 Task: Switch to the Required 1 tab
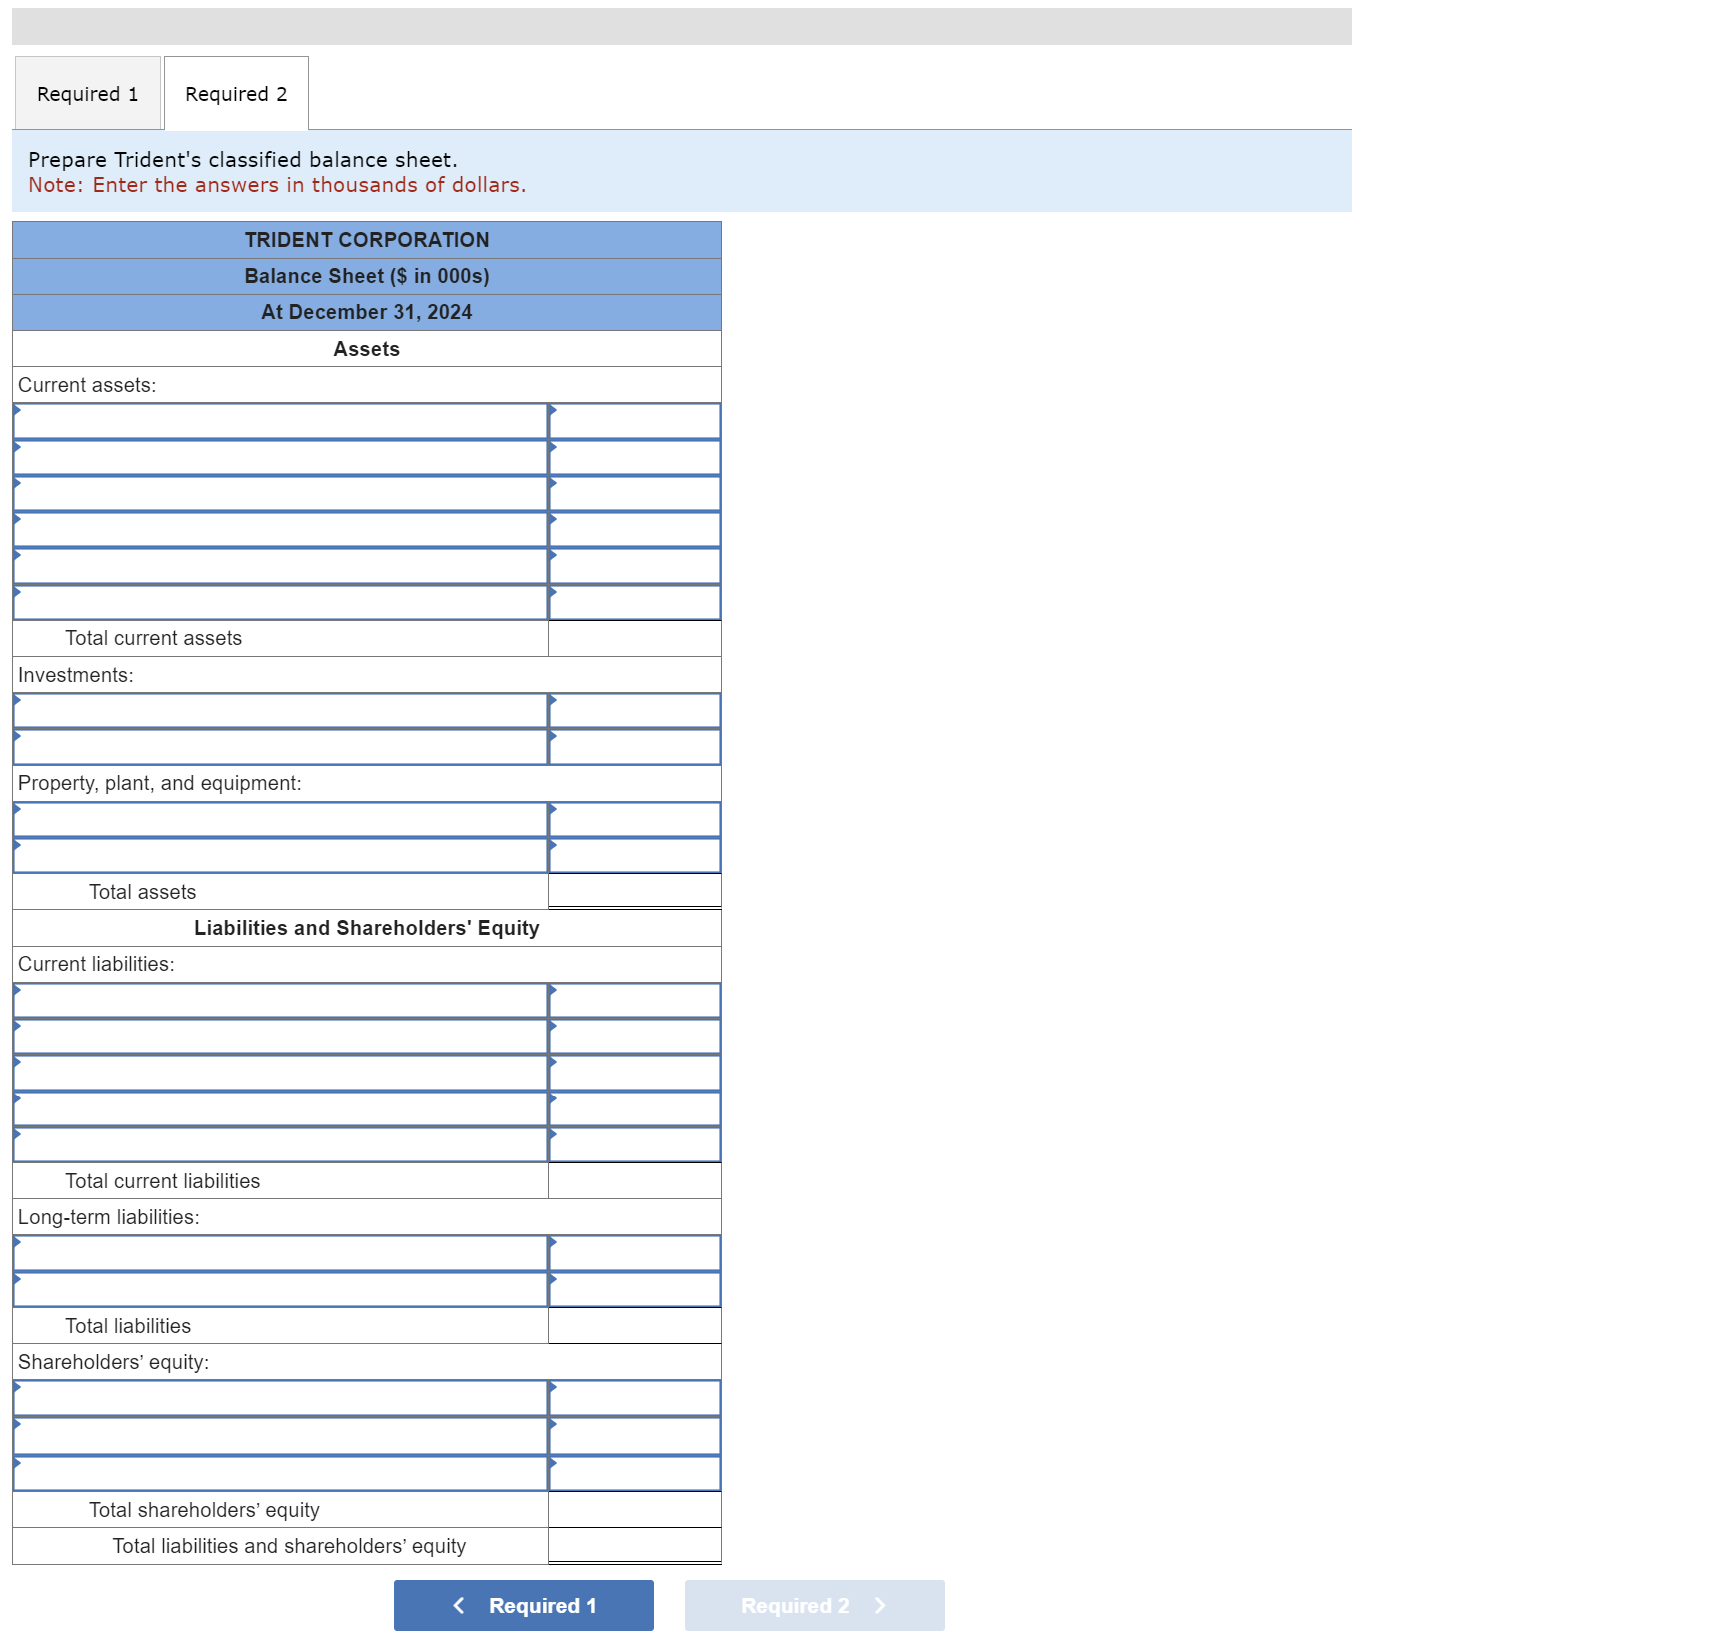point(87,93)
